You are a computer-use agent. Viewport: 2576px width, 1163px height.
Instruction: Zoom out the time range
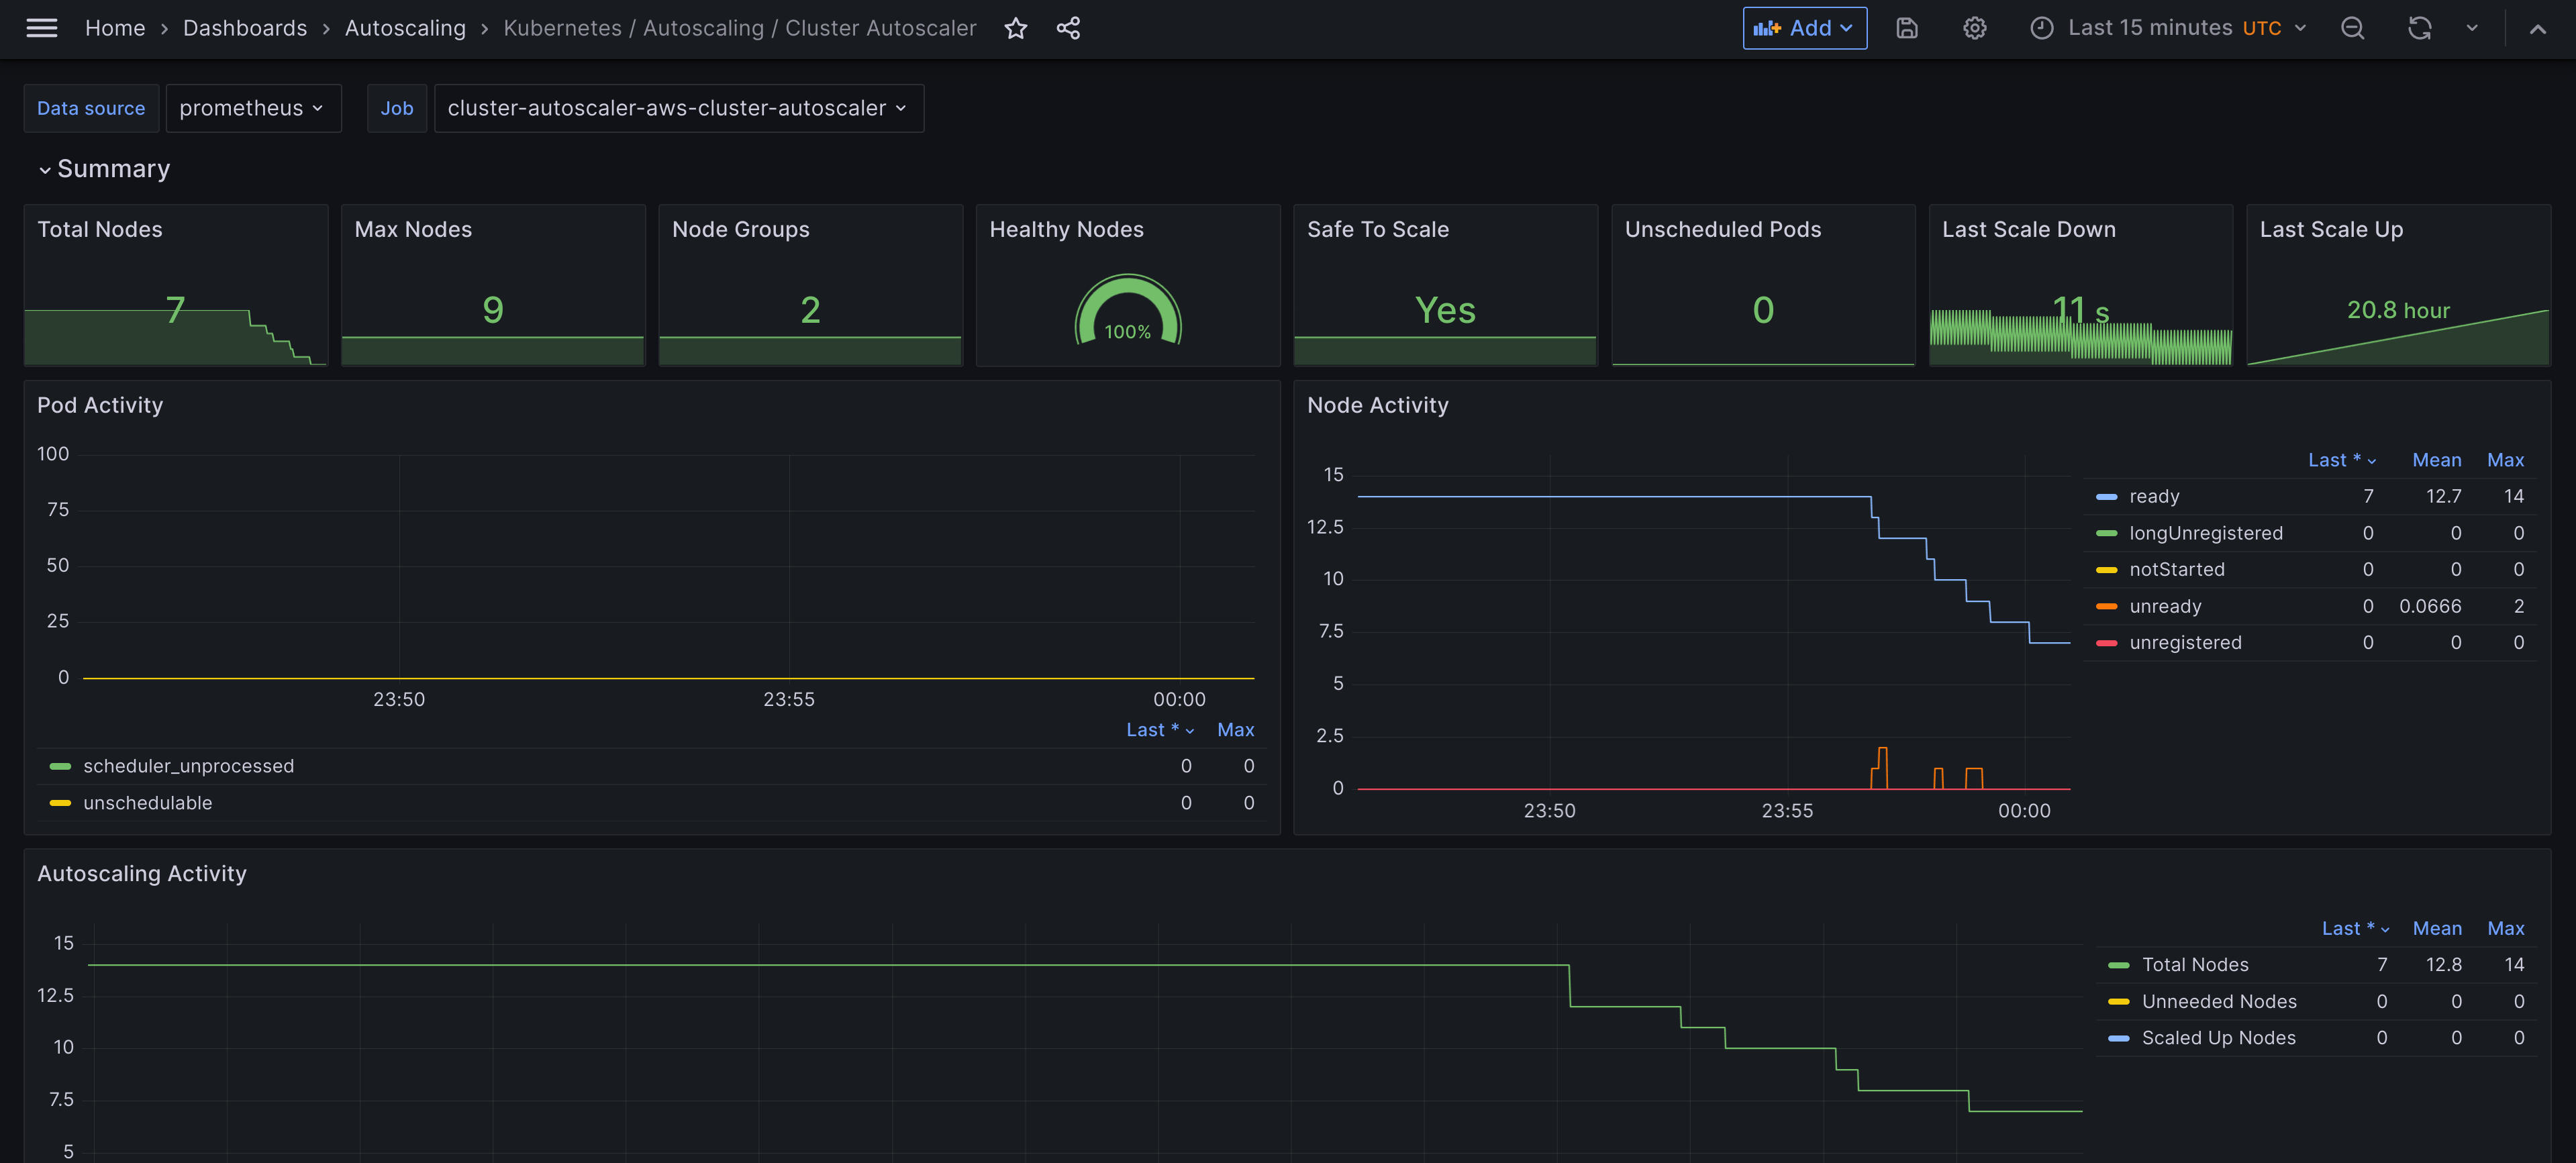[2352, 28]
